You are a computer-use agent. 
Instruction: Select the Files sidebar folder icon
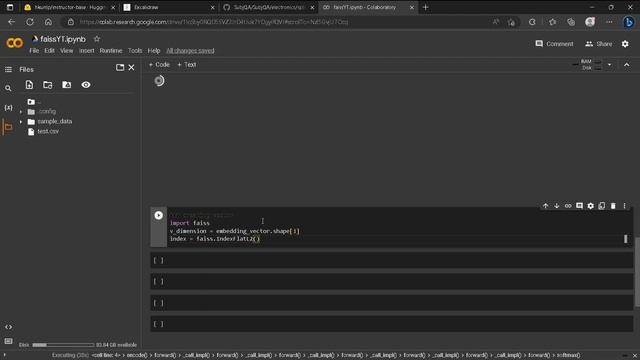(8, 127)
